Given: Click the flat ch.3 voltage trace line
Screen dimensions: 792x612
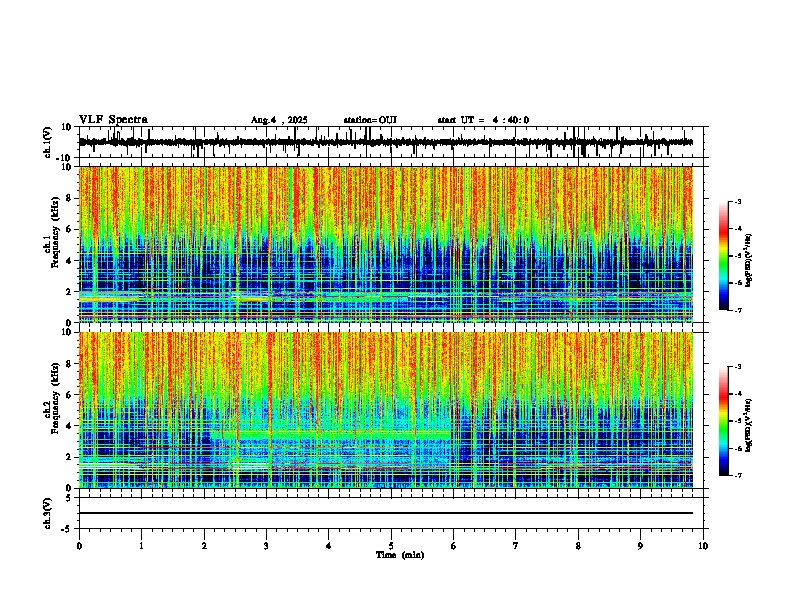Looking at the screenshot, I should tap(385, 513).
